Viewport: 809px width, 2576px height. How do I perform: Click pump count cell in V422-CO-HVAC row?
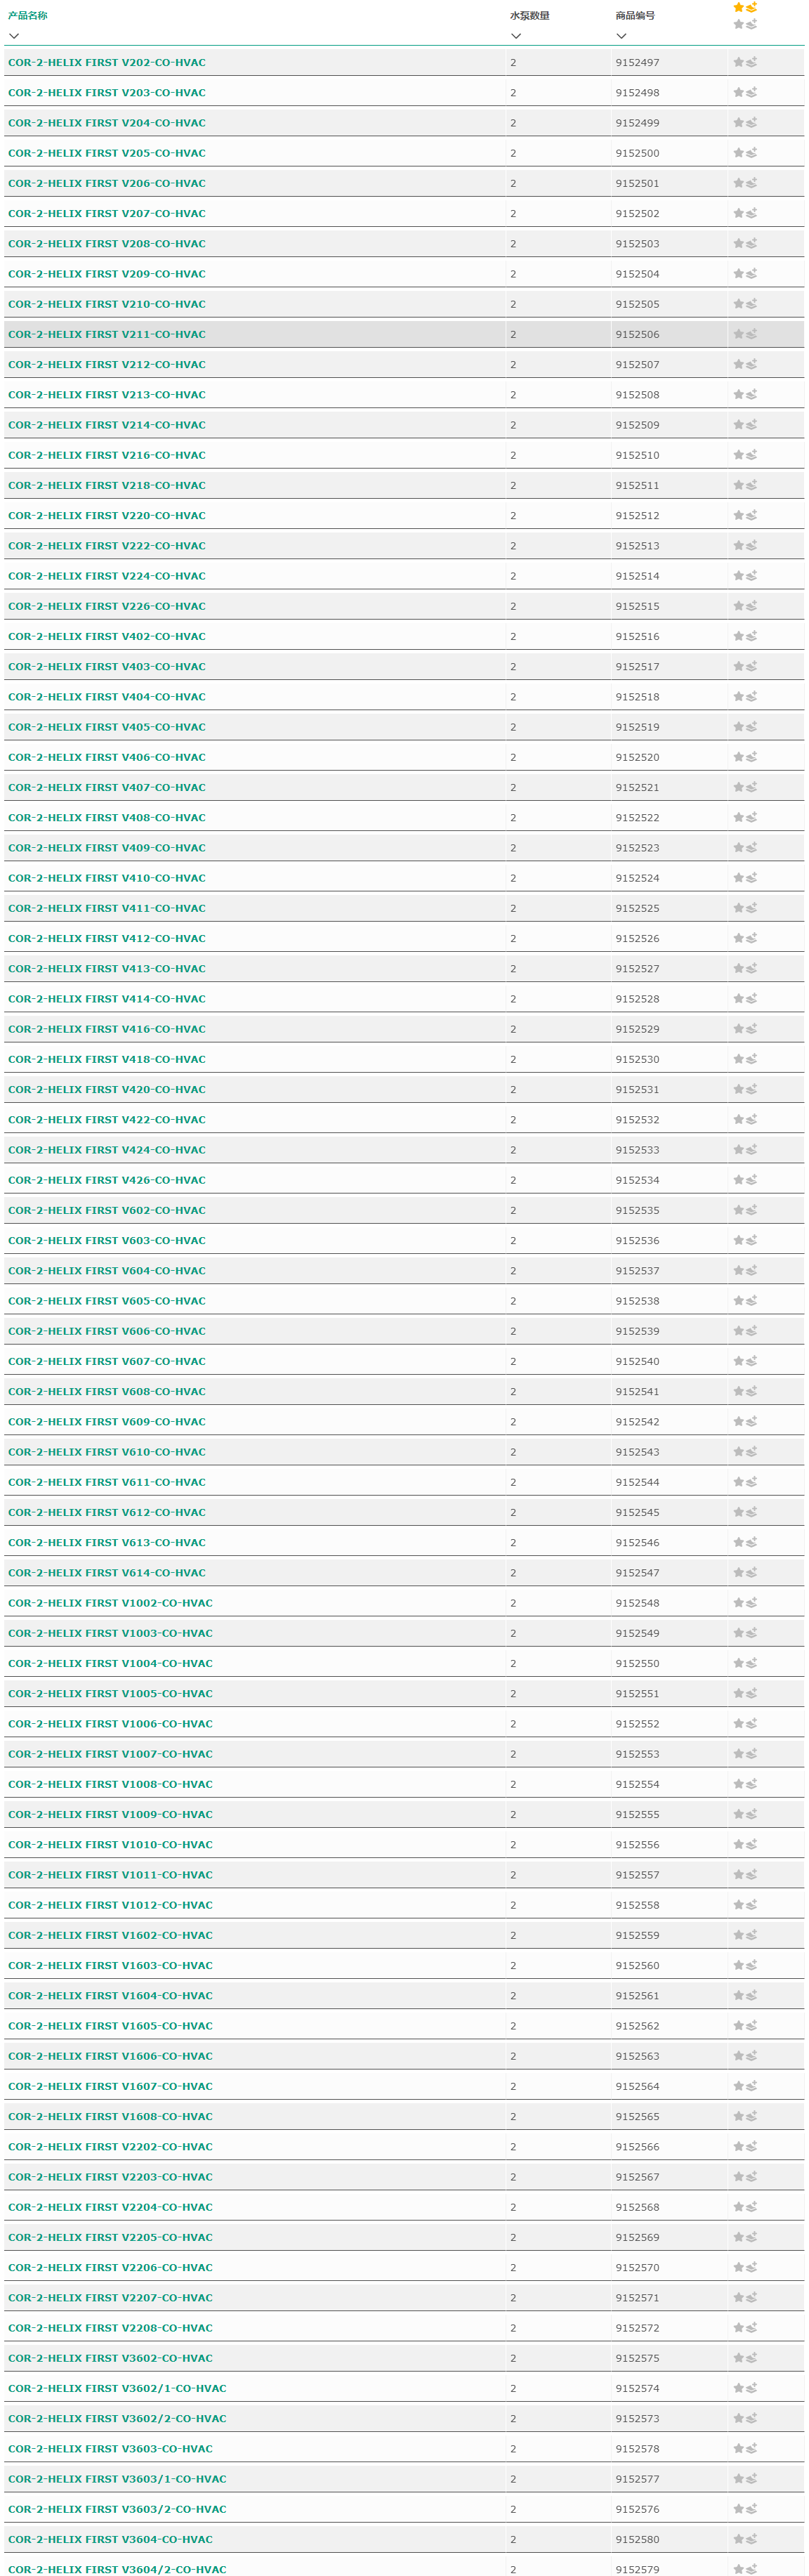coord(558,1120)
